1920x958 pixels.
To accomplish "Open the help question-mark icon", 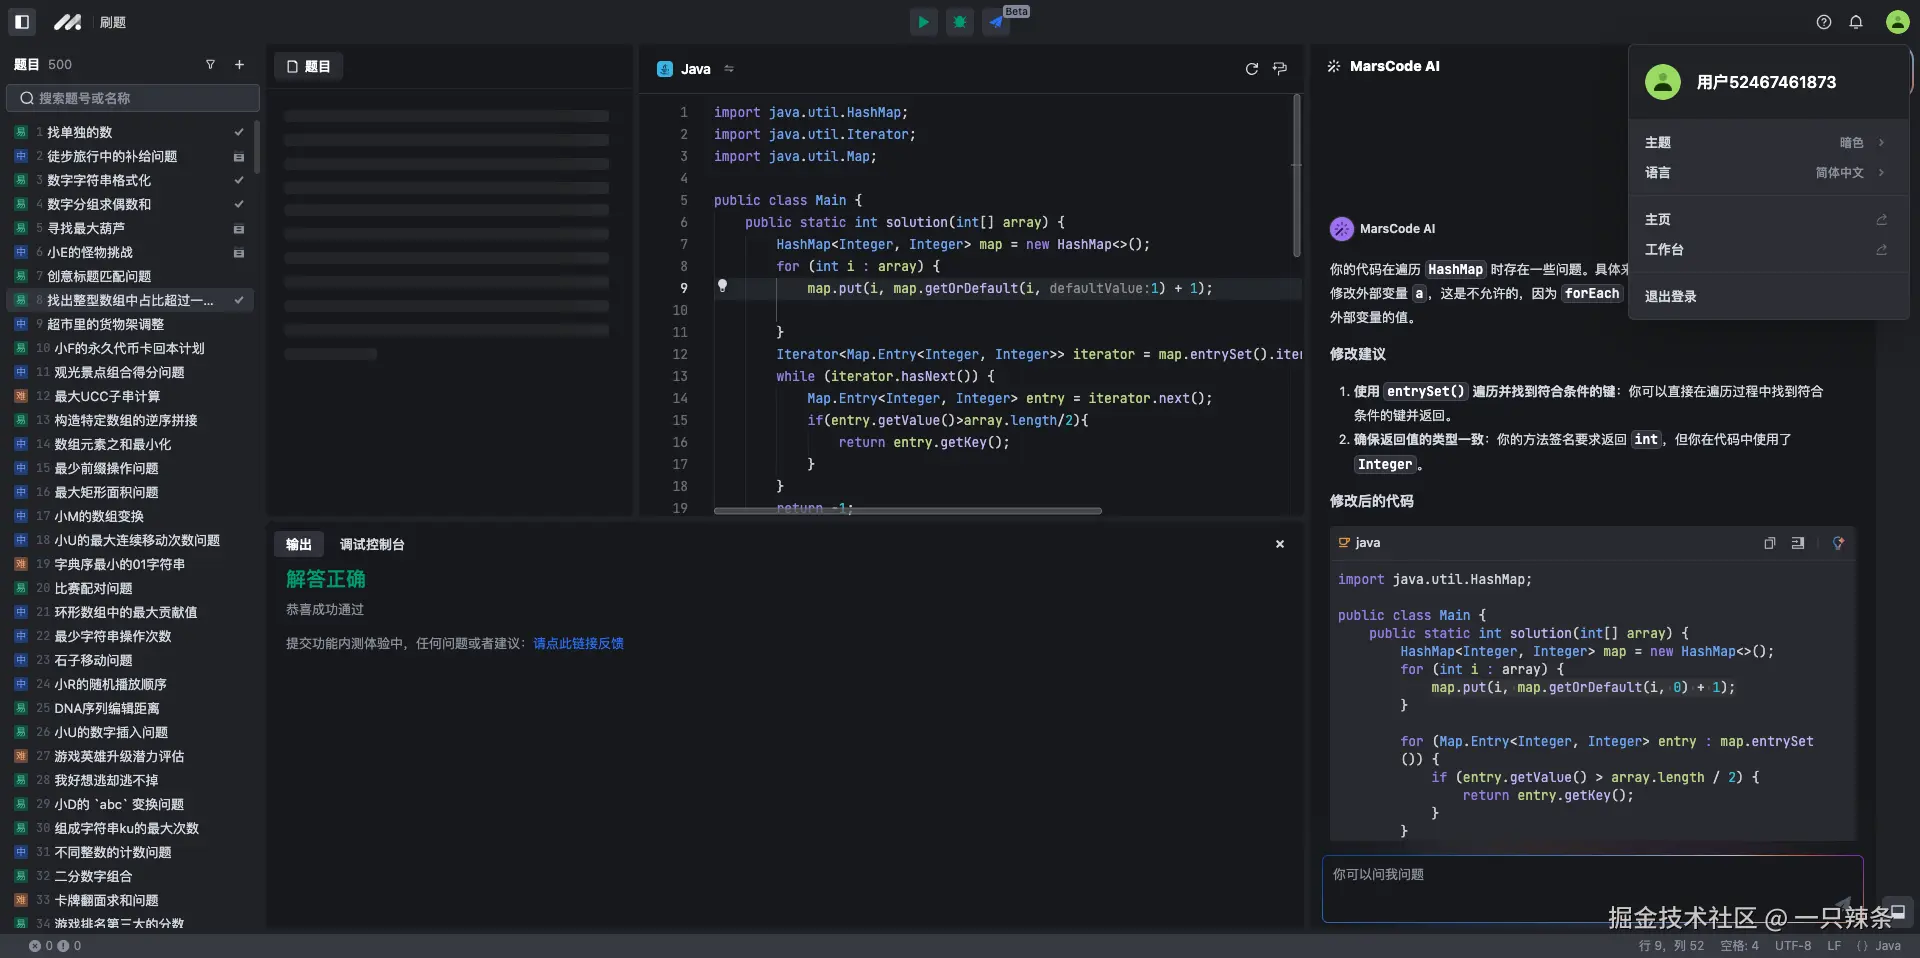I will pos(1824,22).
